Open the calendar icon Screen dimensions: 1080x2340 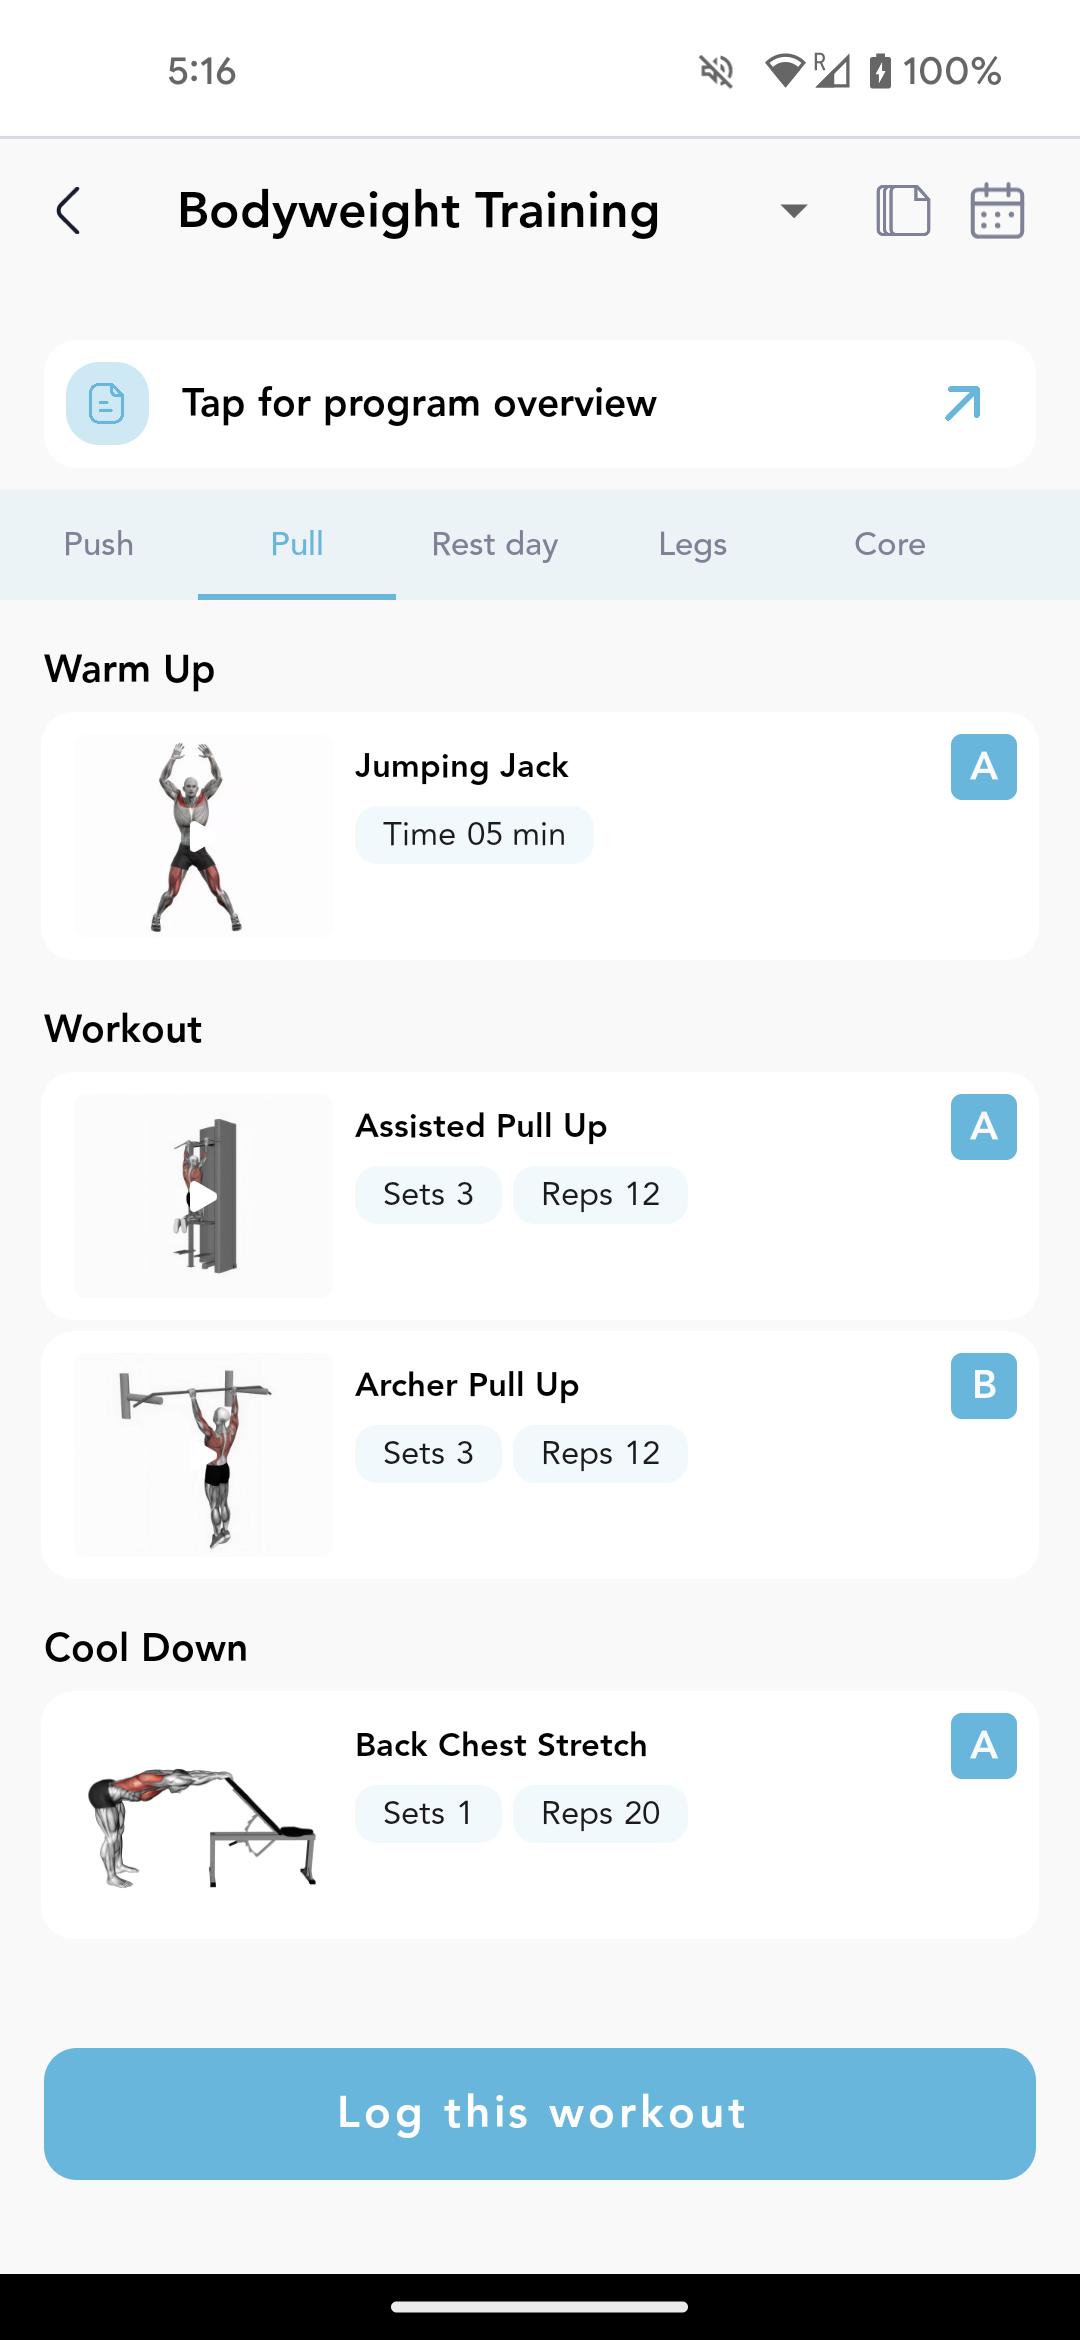pyautogui.click(x=997, y=211)
